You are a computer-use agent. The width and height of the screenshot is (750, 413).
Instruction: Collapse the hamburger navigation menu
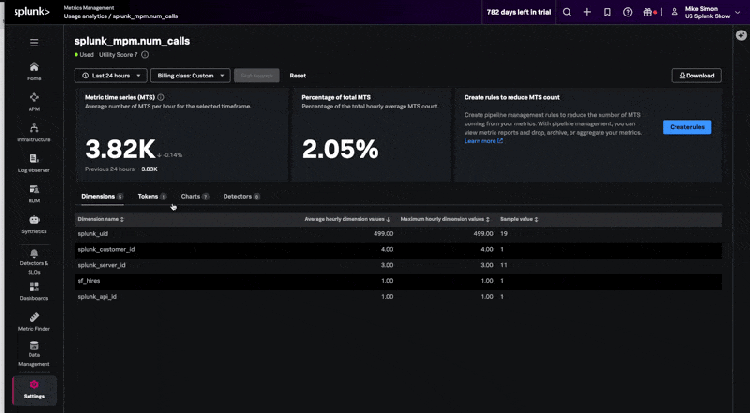[x=34, y=42]
